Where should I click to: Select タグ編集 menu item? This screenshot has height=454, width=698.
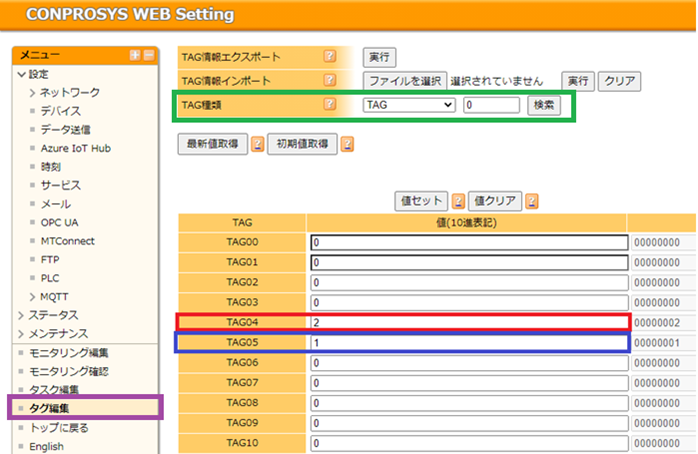click(x=49, y=408)
